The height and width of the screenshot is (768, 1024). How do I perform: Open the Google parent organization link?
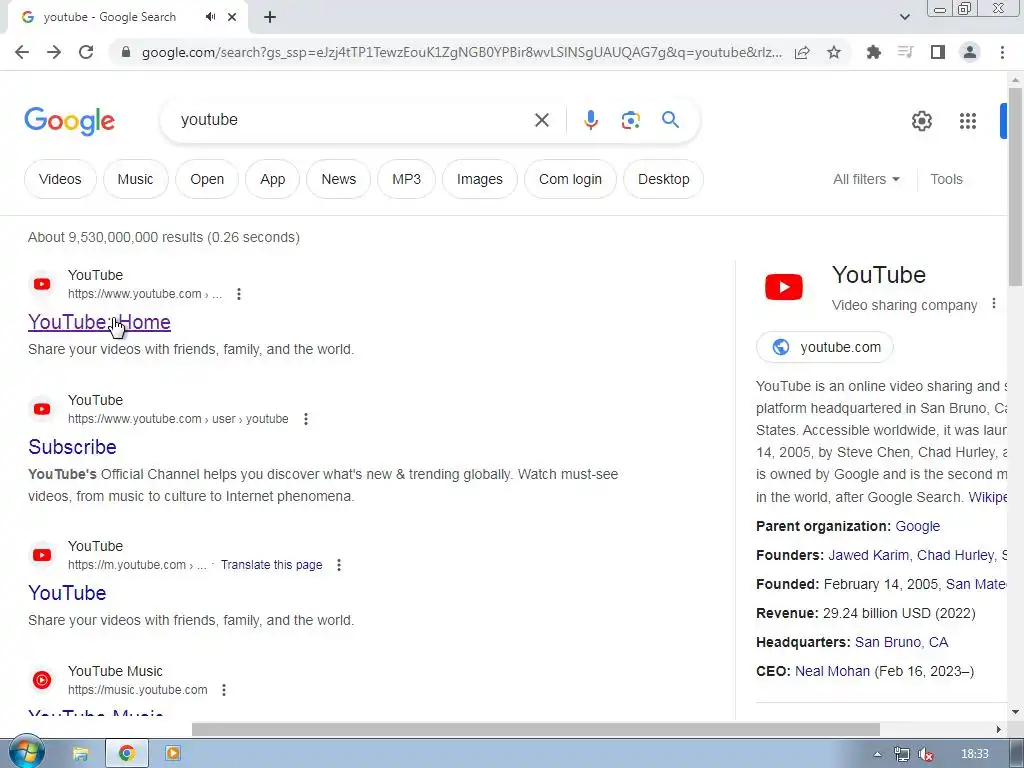pos(917,526)
